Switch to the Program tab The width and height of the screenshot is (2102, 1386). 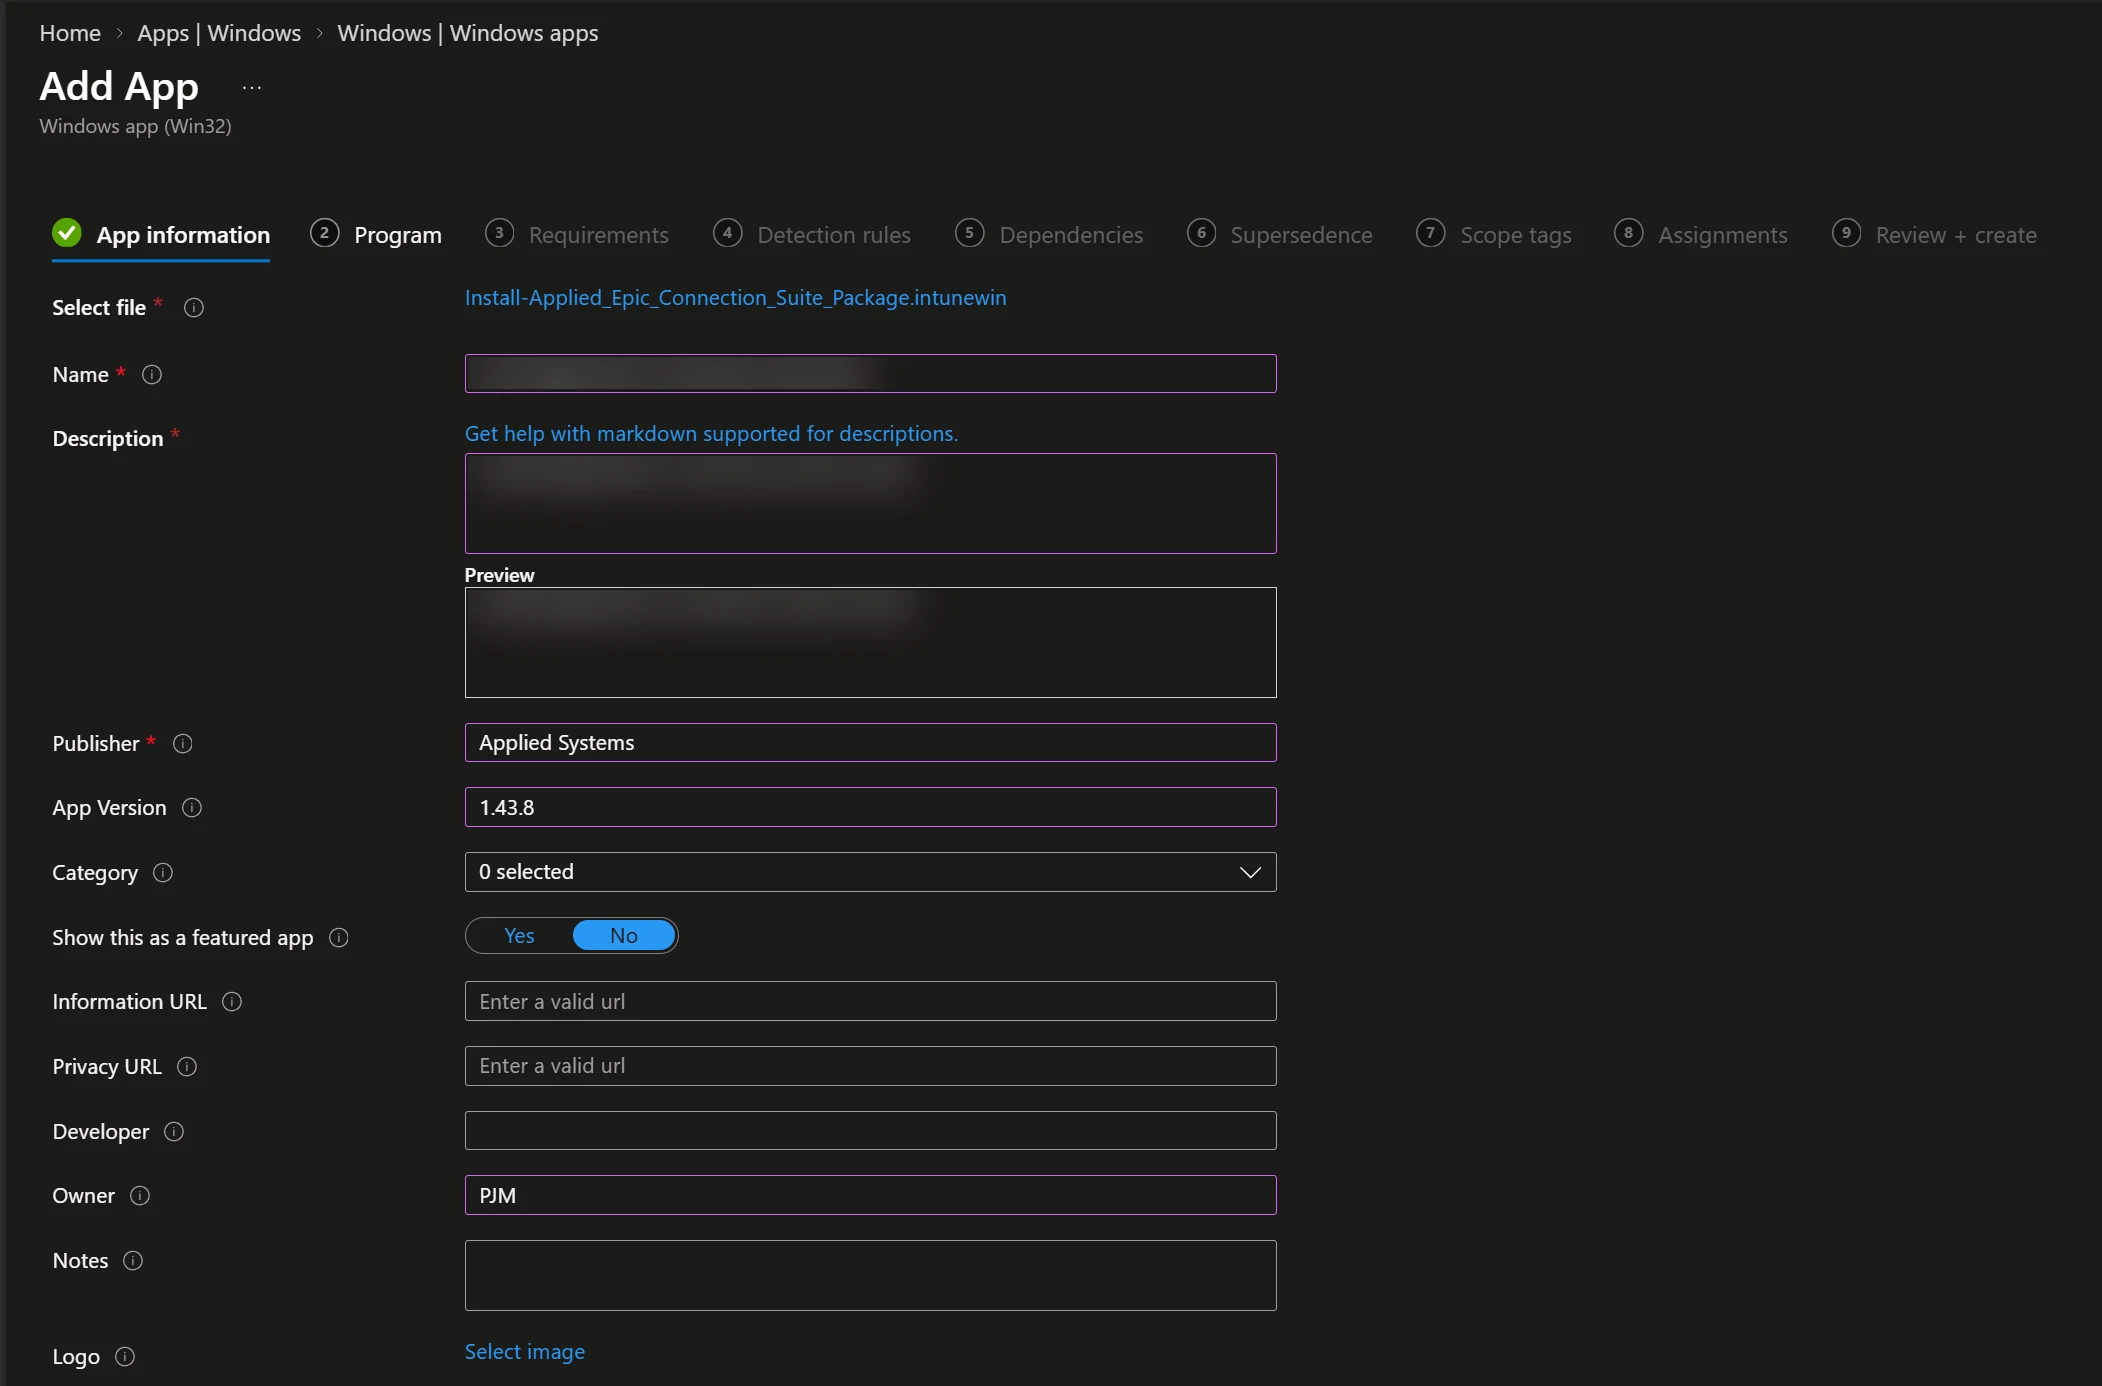(376, 235)
